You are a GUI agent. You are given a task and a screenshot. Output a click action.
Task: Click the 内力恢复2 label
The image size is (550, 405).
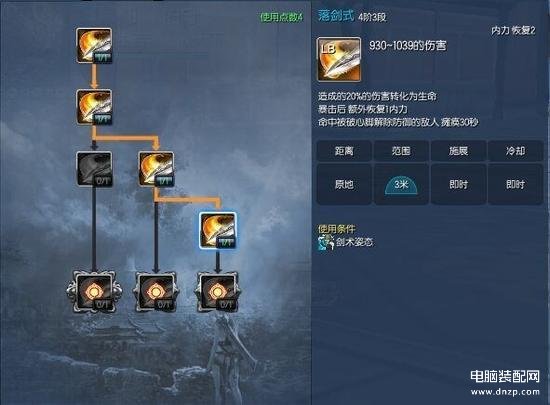tap(513, 31)
